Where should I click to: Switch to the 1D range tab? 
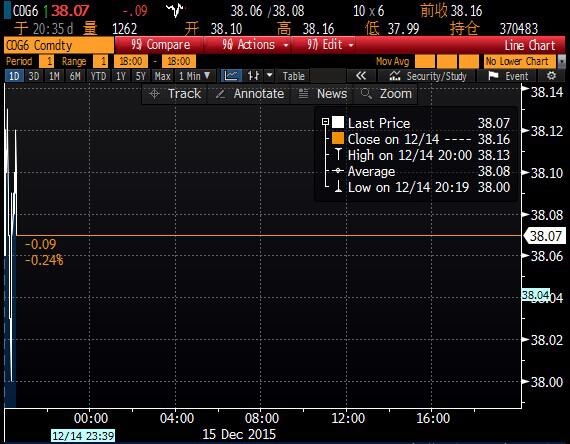point(14,76)
